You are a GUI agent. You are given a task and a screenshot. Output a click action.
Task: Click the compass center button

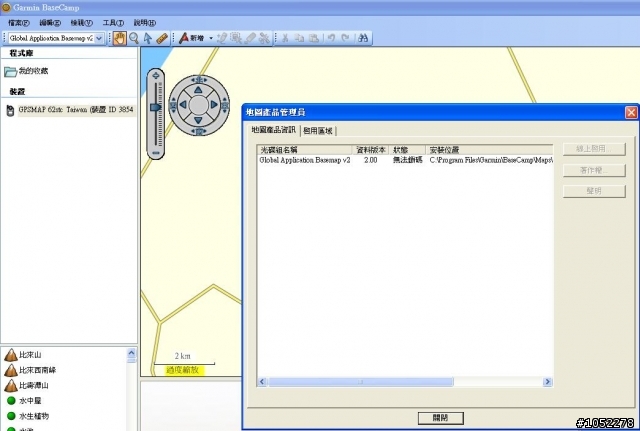tap(199, 105)
